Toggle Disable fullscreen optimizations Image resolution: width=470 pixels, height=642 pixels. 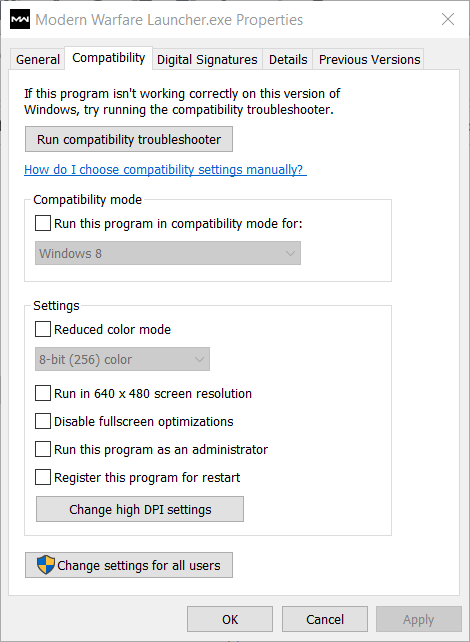point(43,421)
